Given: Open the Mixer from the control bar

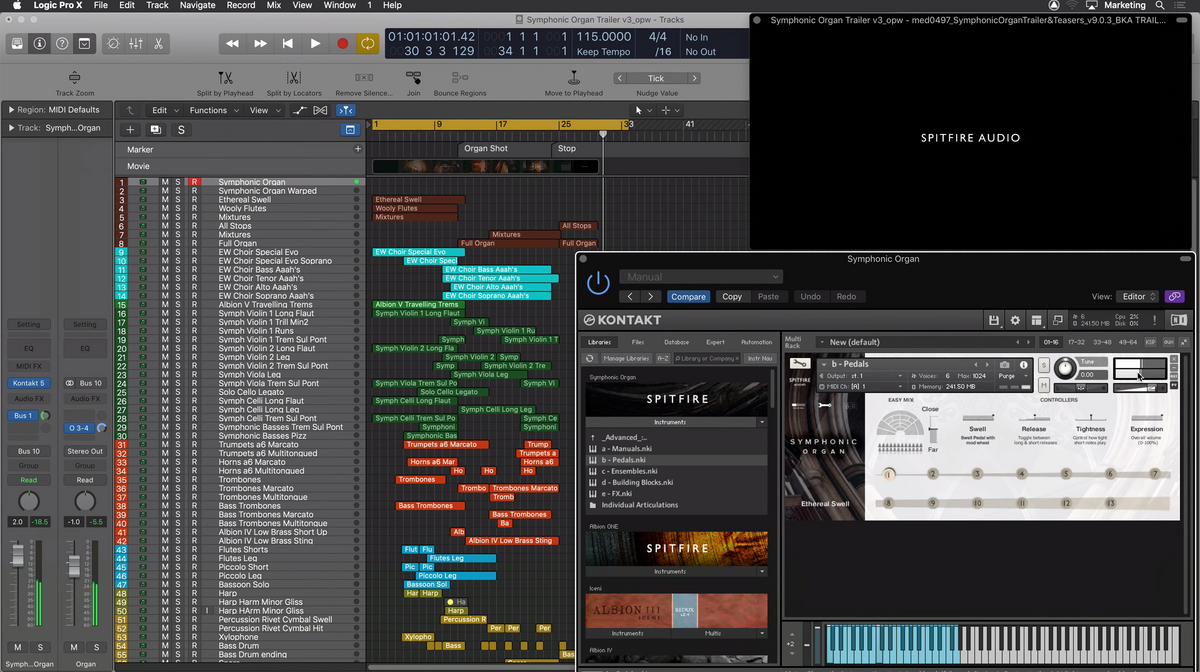Looking at the screenshot, I should click(x=136, y=44).
